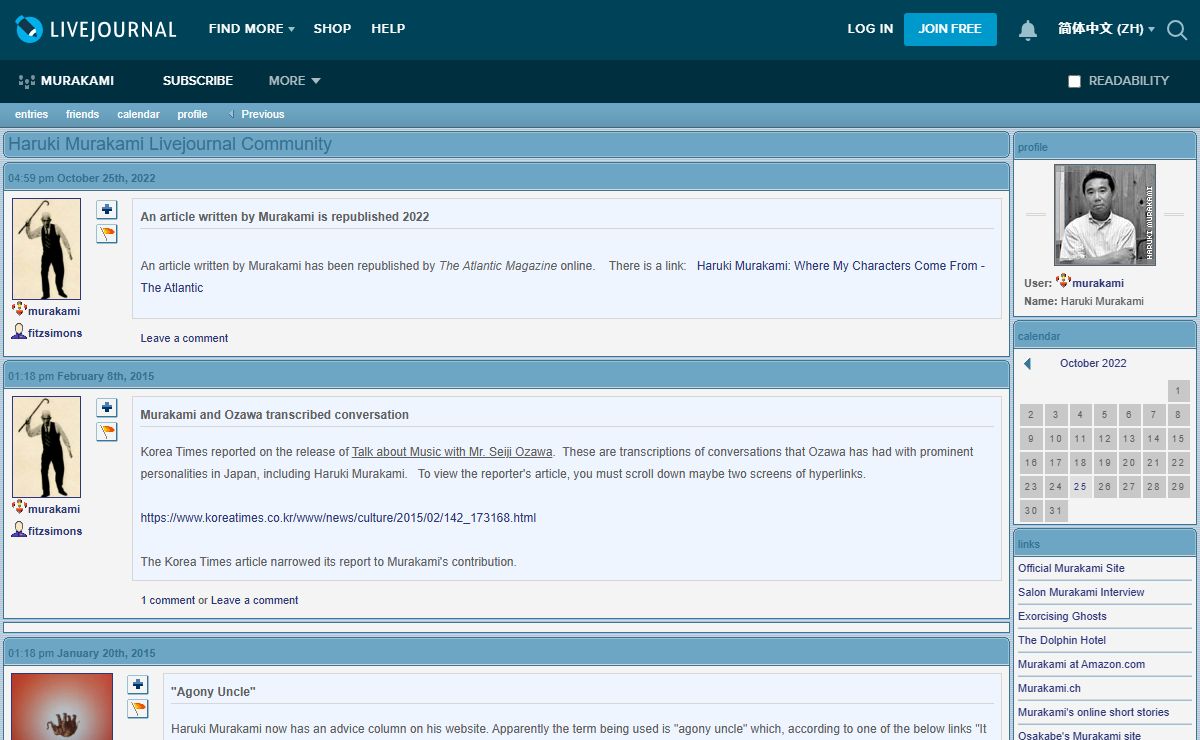This screenshot has width=1200, height=740.
Task: Click the Haruki Murakami profile photo
Action: [x=1105, y=215]
